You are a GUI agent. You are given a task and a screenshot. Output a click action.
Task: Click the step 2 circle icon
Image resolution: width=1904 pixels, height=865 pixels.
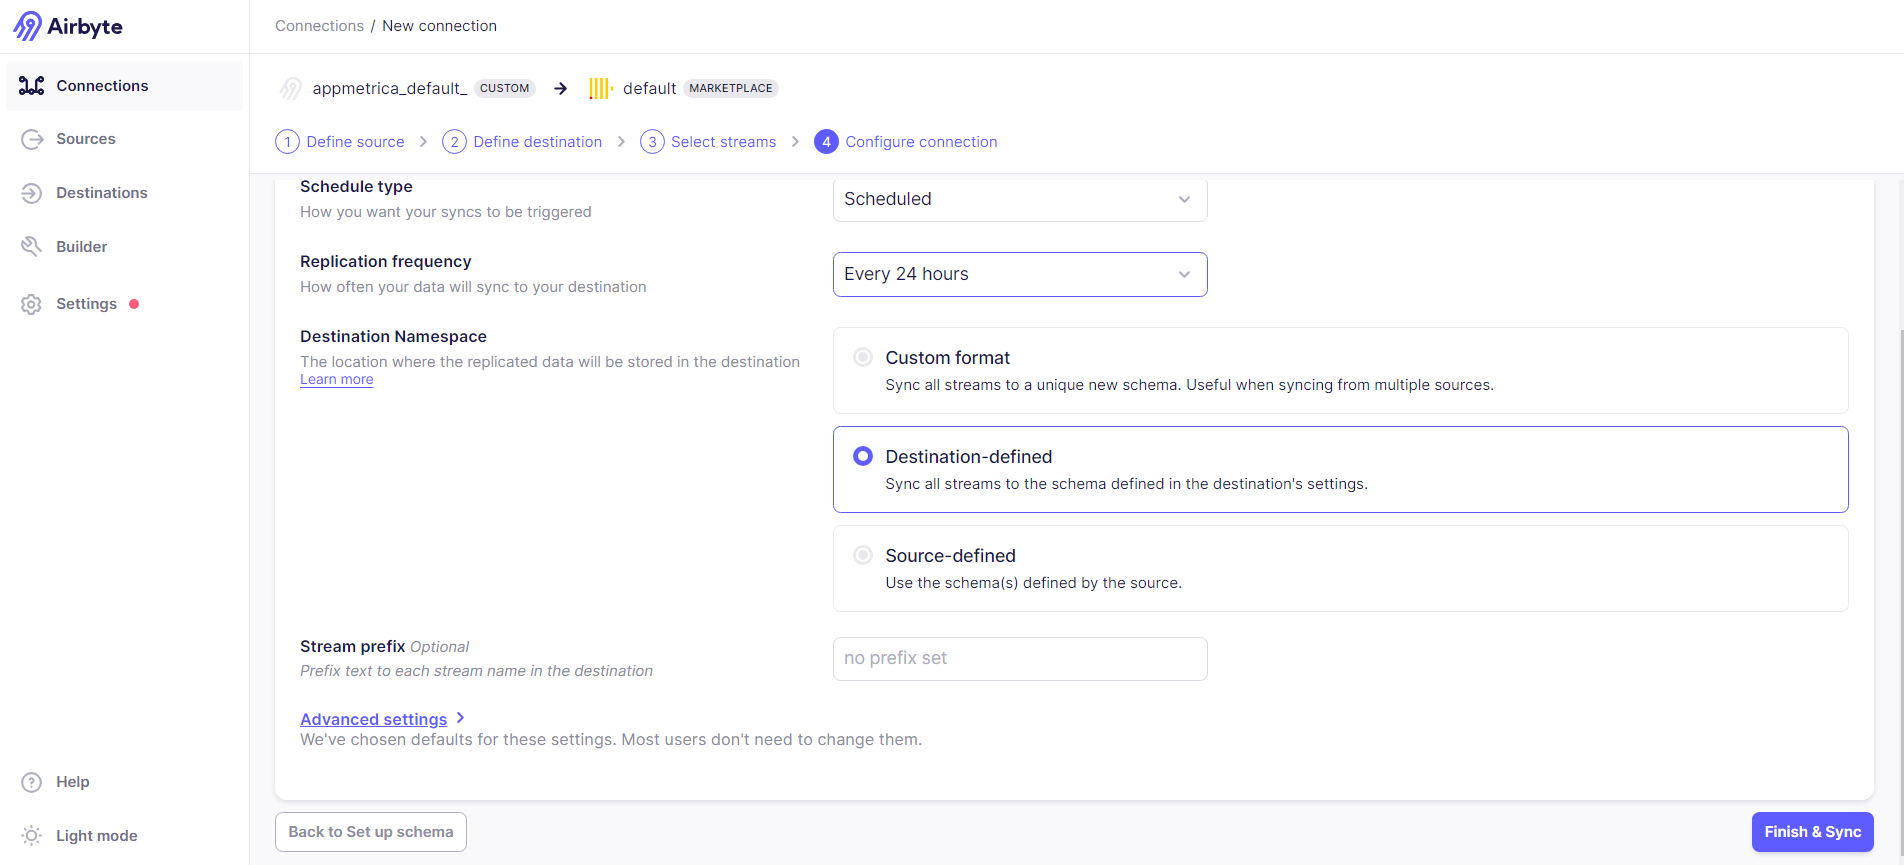pyautogui.click(x=454, y=142)
